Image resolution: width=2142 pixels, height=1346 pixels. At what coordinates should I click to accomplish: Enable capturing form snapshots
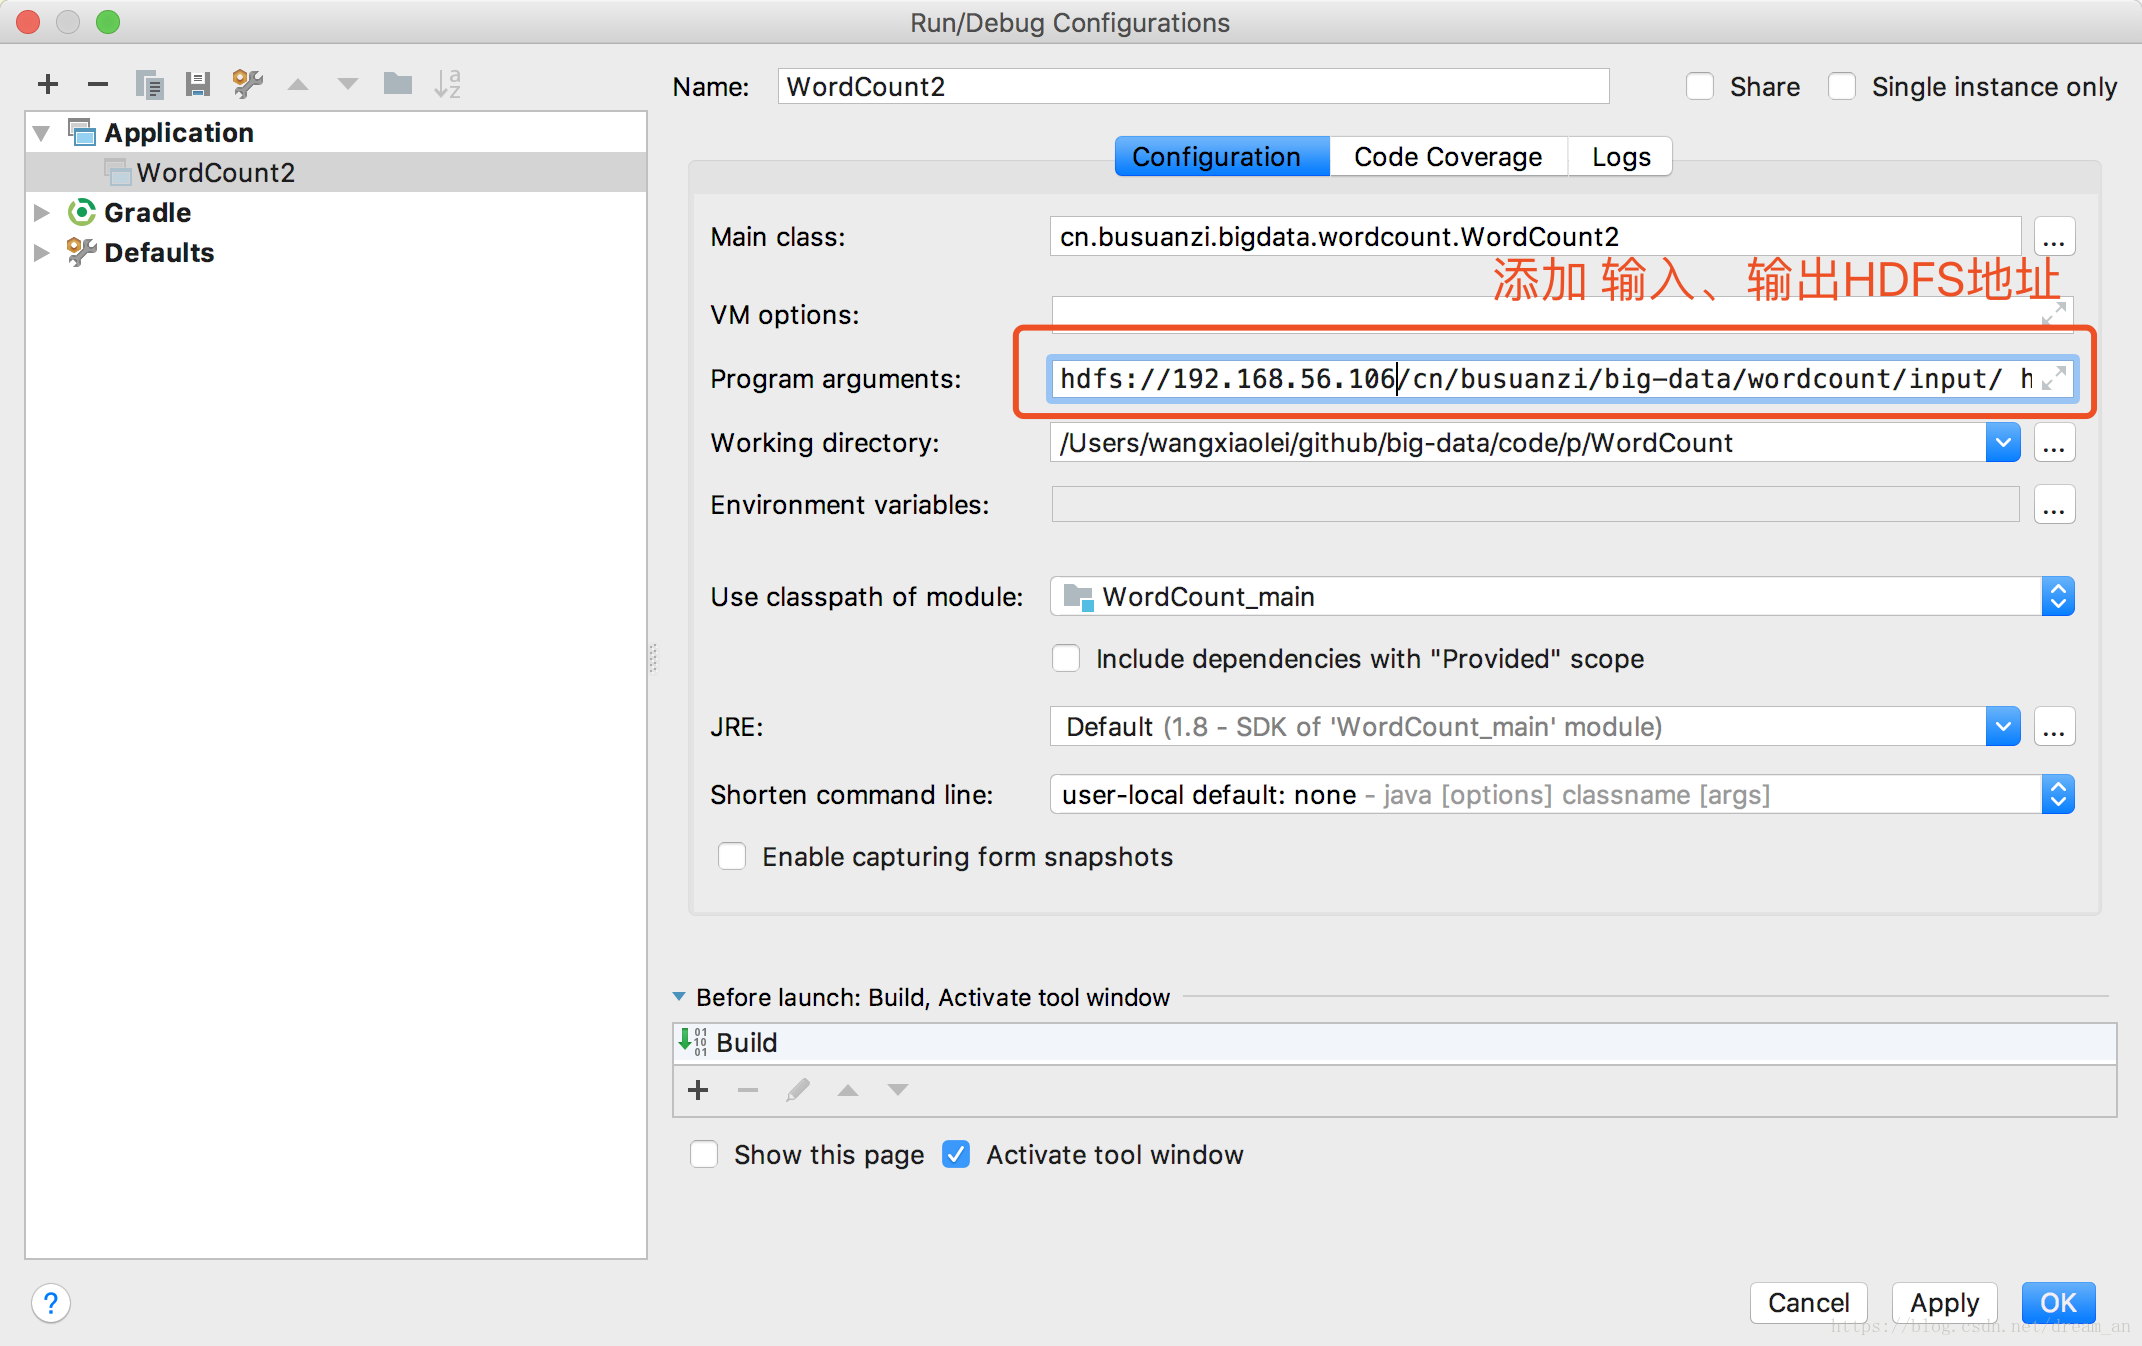732,856
